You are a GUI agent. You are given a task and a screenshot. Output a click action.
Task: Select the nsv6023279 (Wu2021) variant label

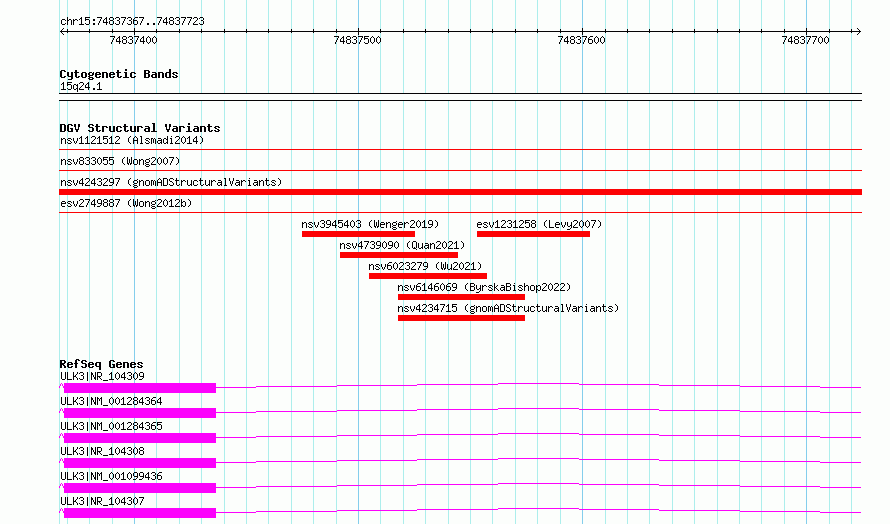coord(425,266)
